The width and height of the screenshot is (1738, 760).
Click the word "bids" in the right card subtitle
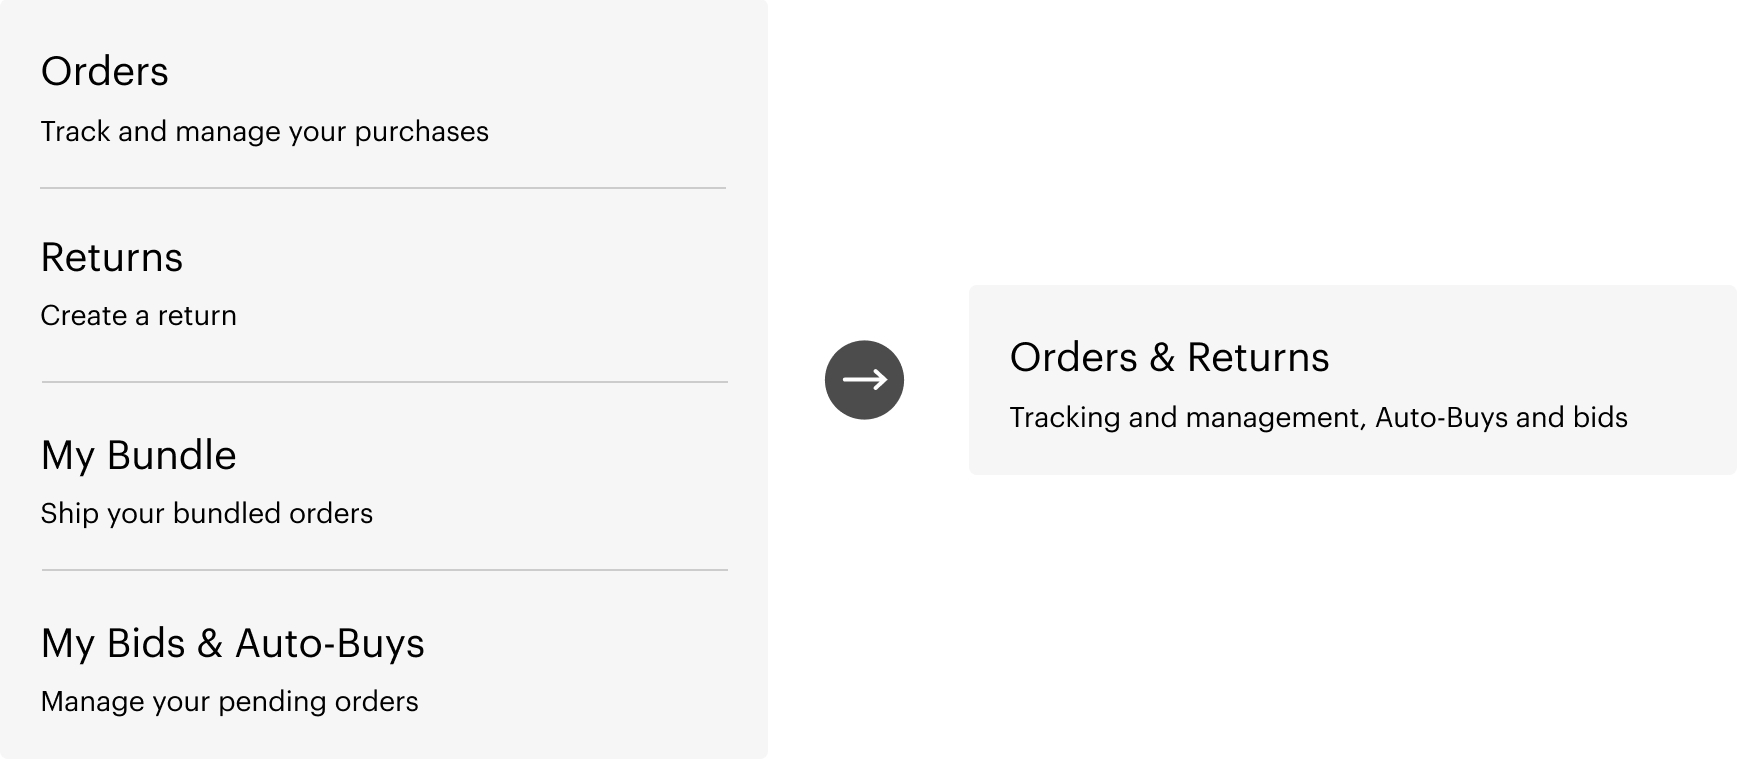(1600, 418)
